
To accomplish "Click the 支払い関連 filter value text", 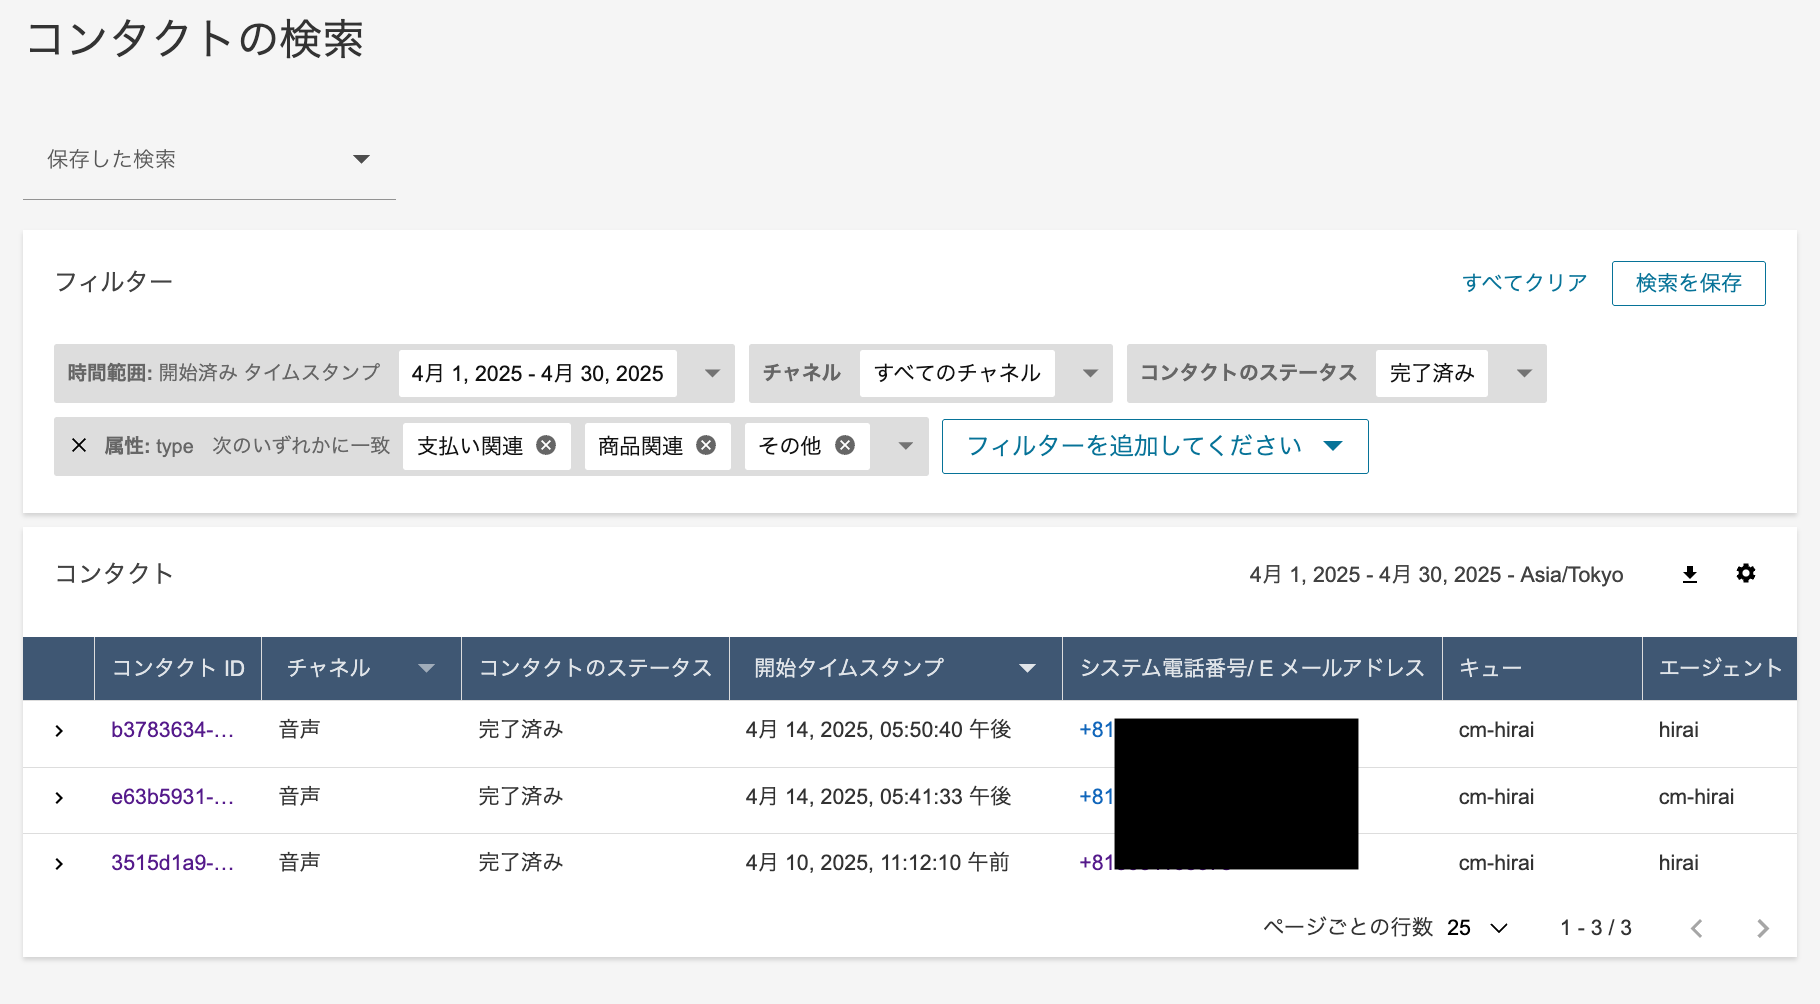I will point(470,446).
